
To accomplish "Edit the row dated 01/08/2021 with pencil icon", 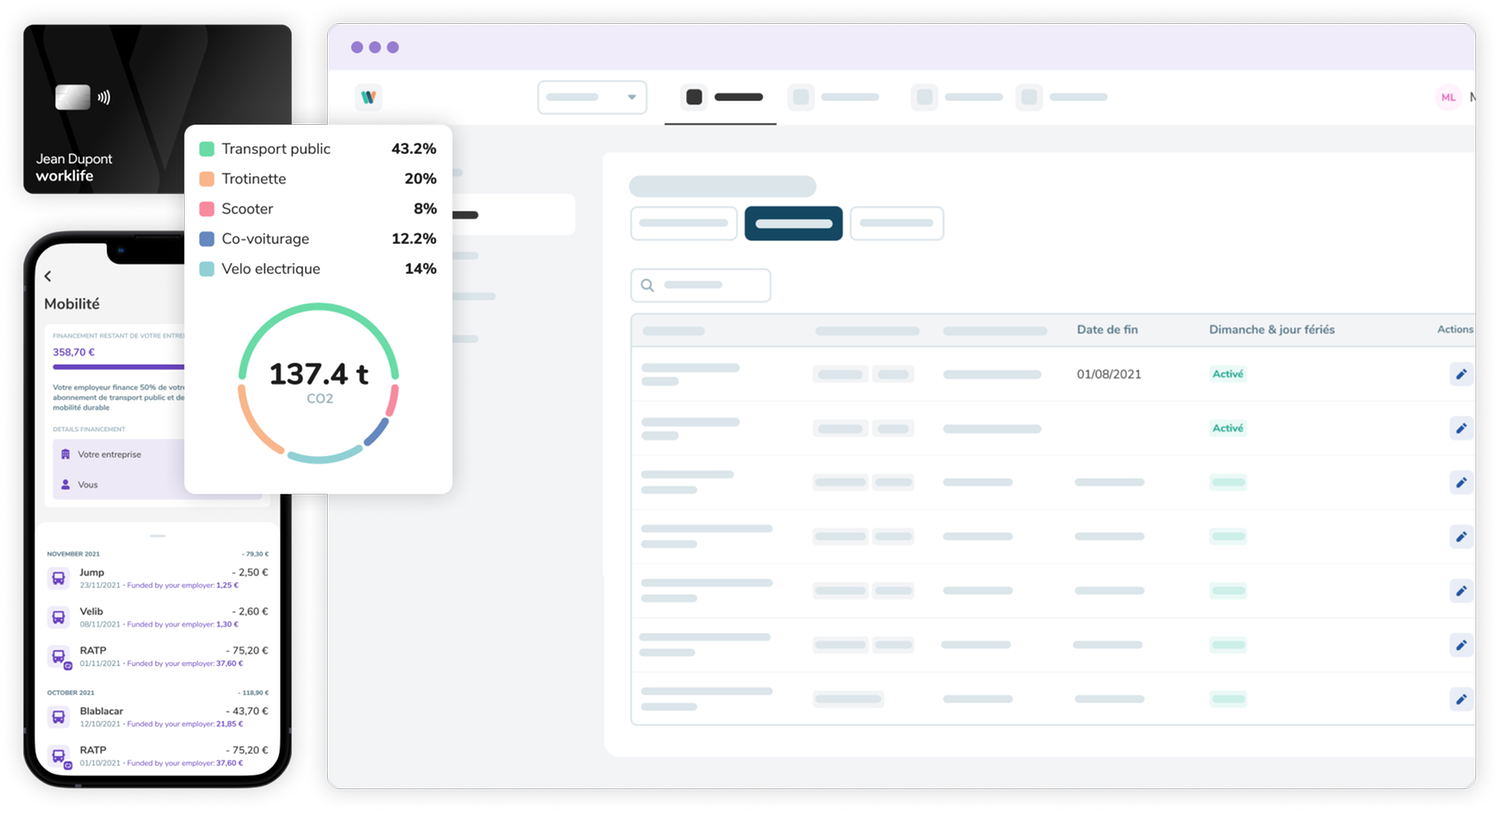I will pyautogui.click(x=1460, y=373).
